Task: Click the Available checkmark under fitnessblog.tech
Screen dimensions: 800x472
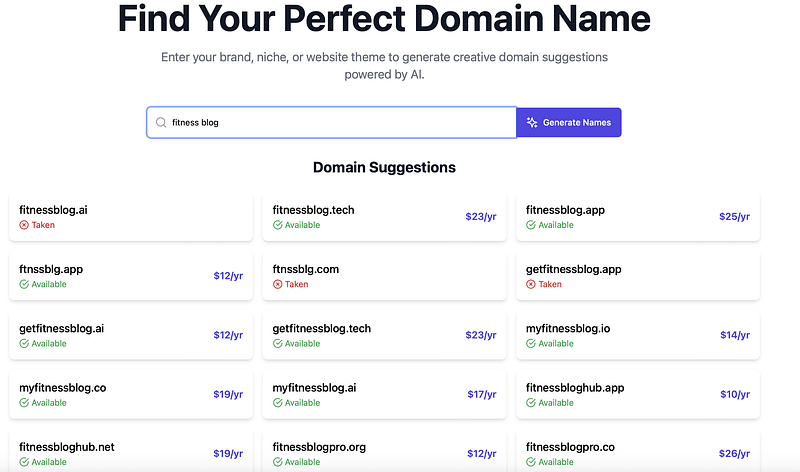Action: [278, 225]
